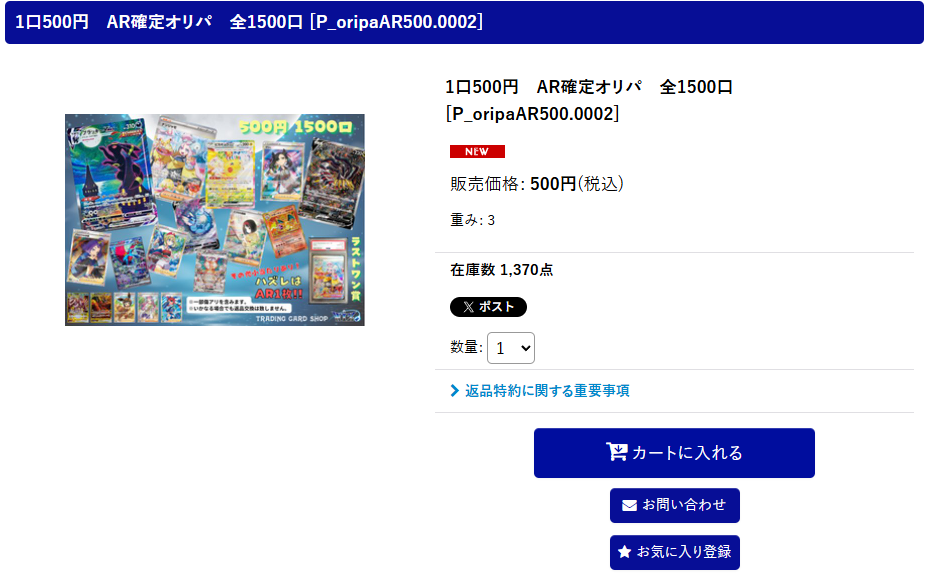The width and height of the screenshot is (929, 583).
Task: Click product title 1口500円 AR確定オリパ
Action: click(543, 87)
